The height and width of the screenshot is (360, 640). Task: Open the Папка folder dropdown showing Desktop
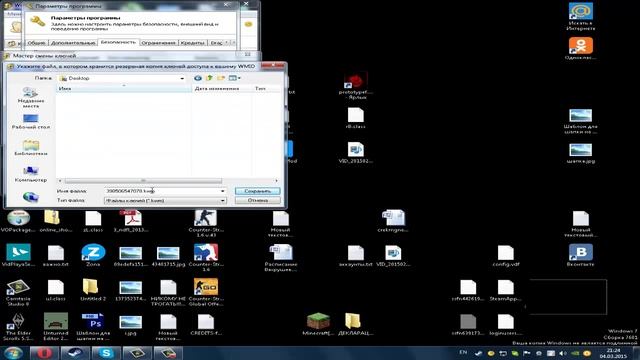coord(122,78)
